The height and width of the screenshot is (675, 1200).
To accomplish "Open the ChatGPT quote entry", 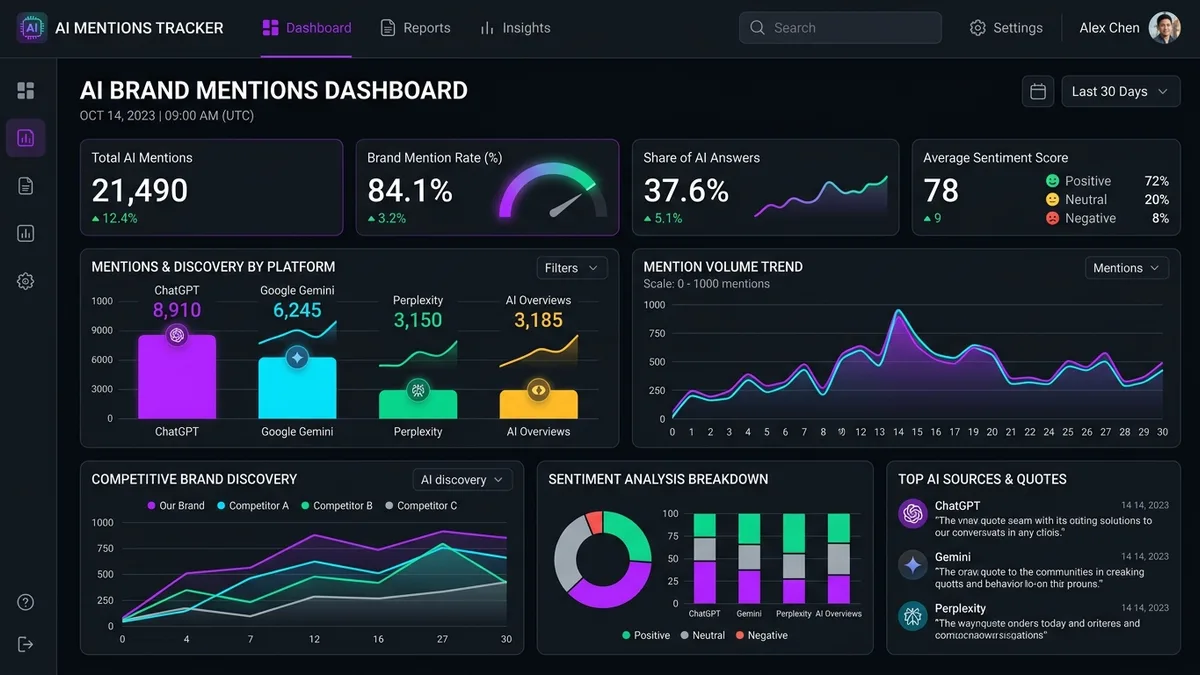I will point(1033,519).
